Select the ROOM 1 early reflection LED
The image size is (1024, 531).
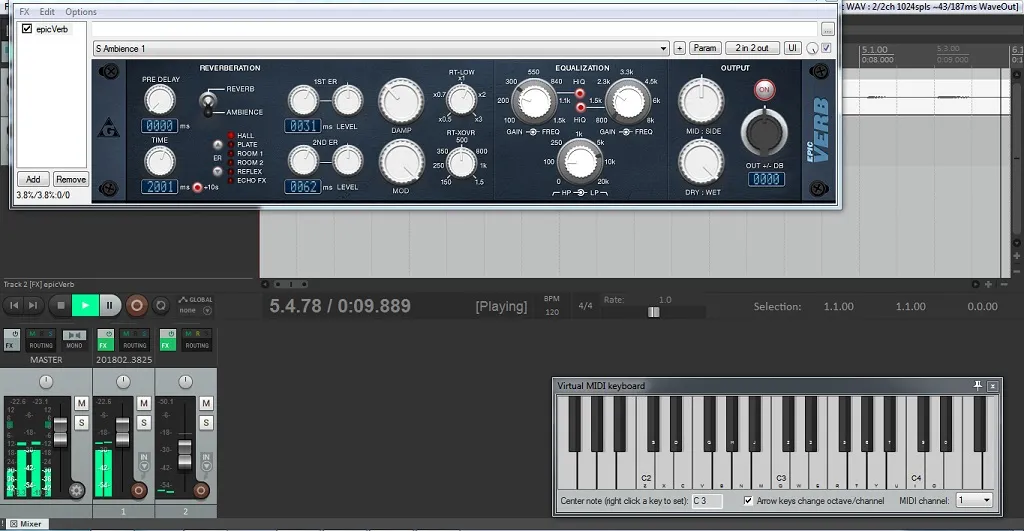[231, 153]
